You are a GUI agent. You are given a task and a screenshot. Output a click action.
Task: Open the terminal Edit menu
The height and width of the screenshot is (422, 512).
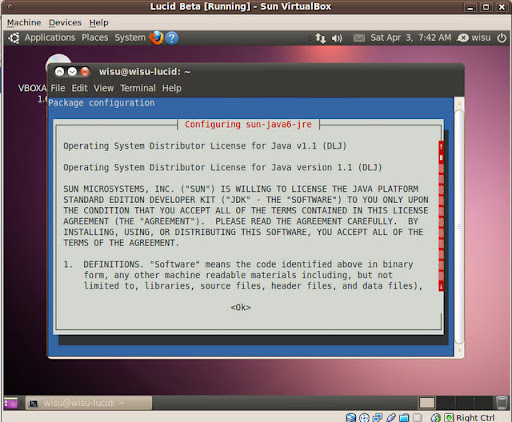(x=79, y=88)
